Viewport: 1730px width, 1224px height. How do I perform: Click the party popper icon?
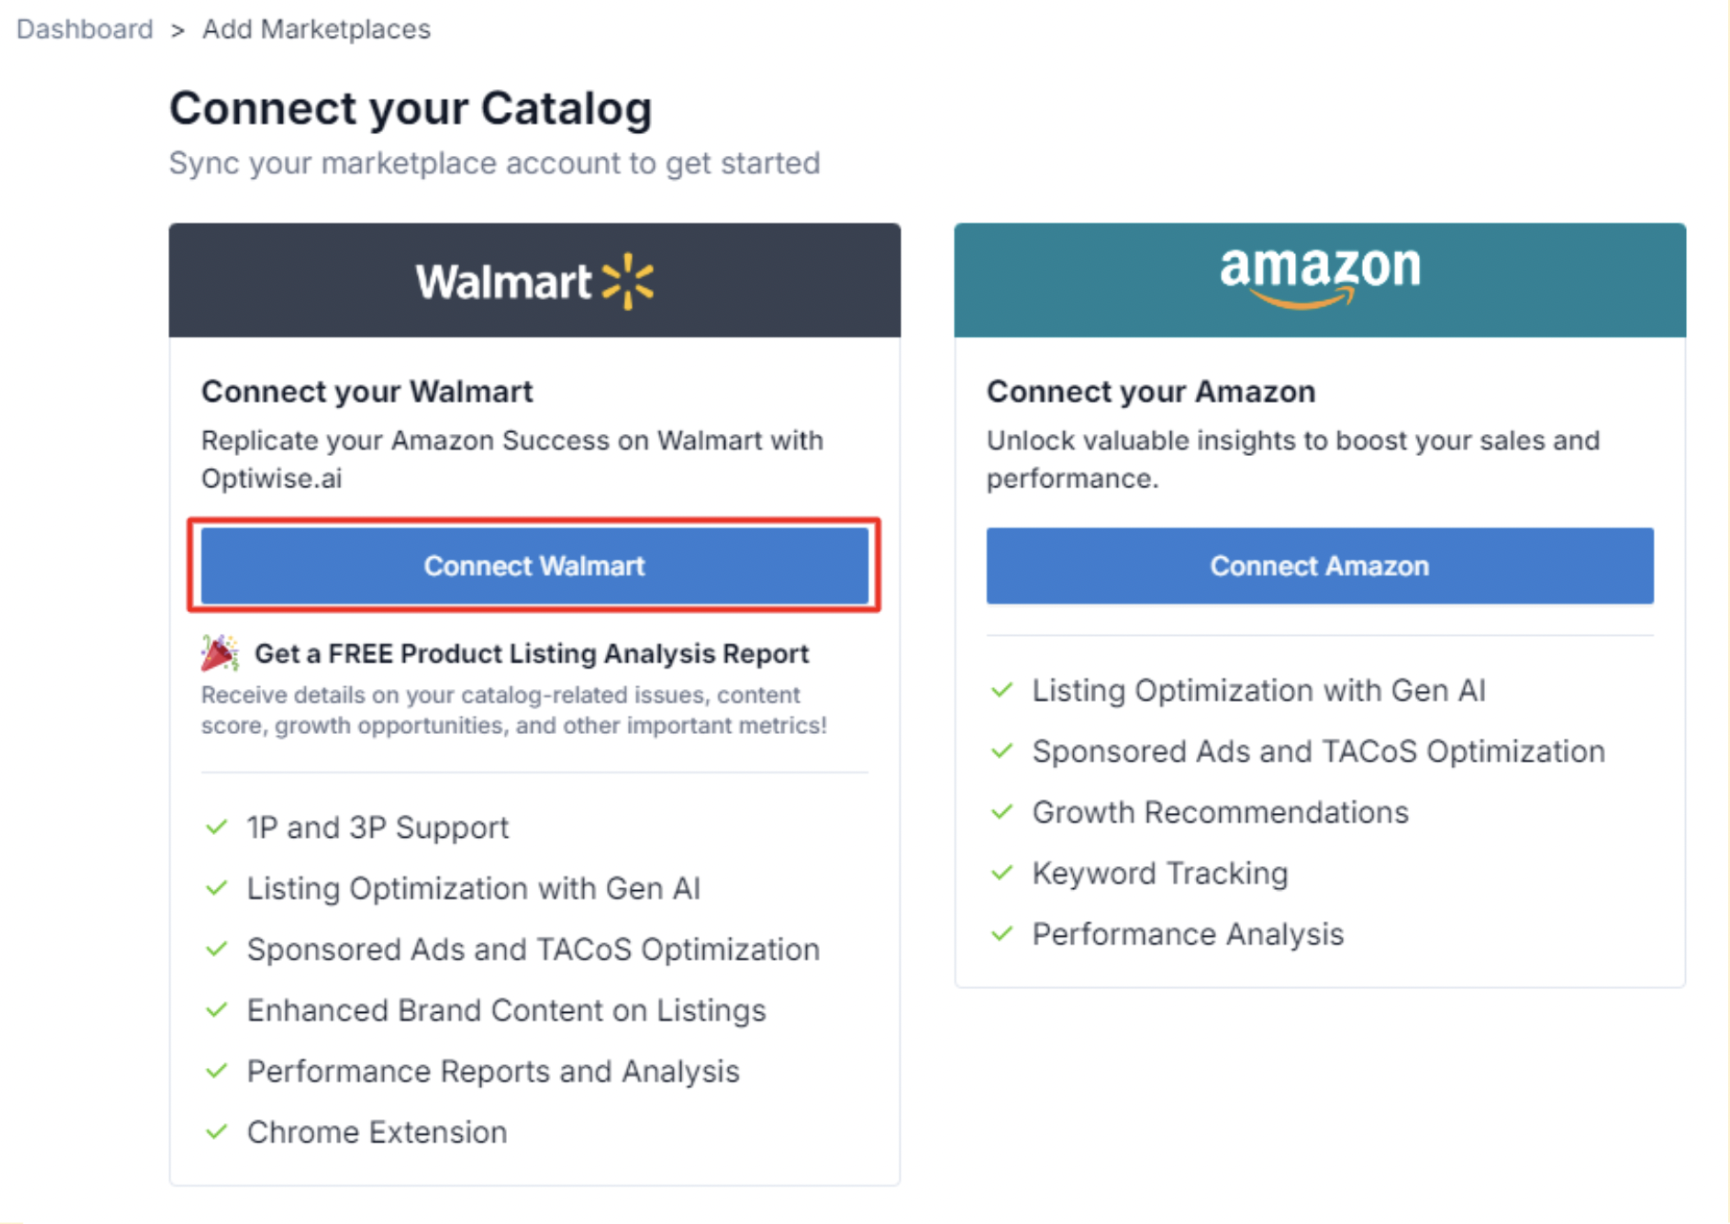pyautogui.click(x=219, y=653)
